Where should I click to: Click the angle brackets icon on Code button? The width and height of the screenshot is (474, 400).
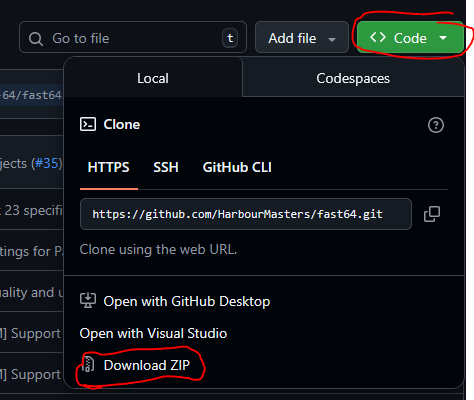click(378, 37)
